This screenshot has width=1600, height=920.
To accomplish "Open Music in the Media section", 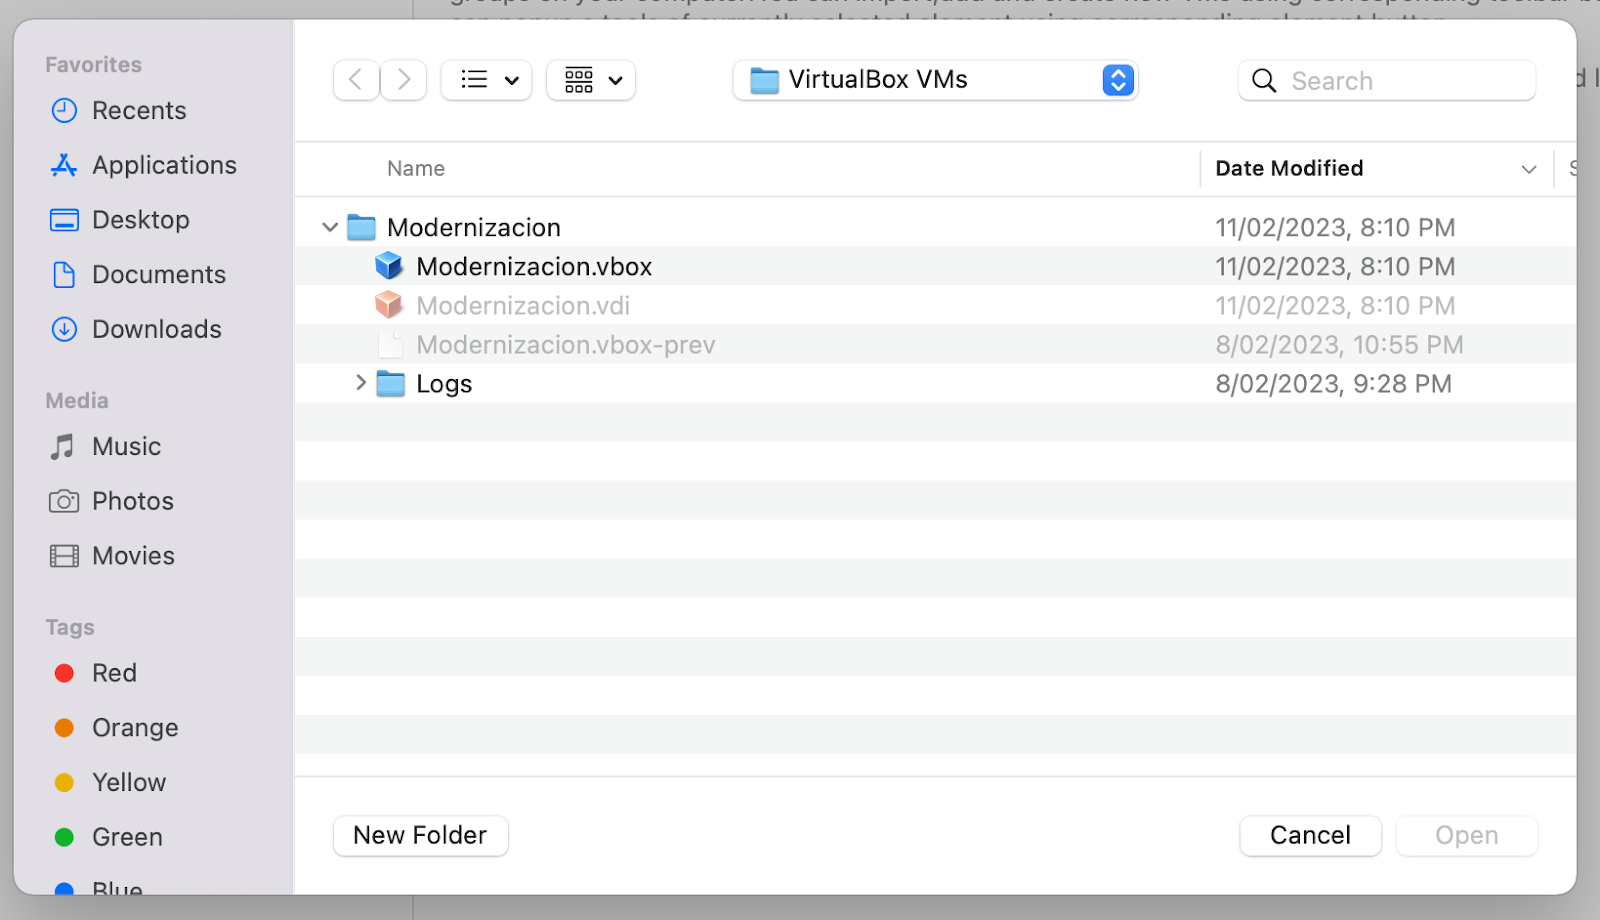I will 126,447.
